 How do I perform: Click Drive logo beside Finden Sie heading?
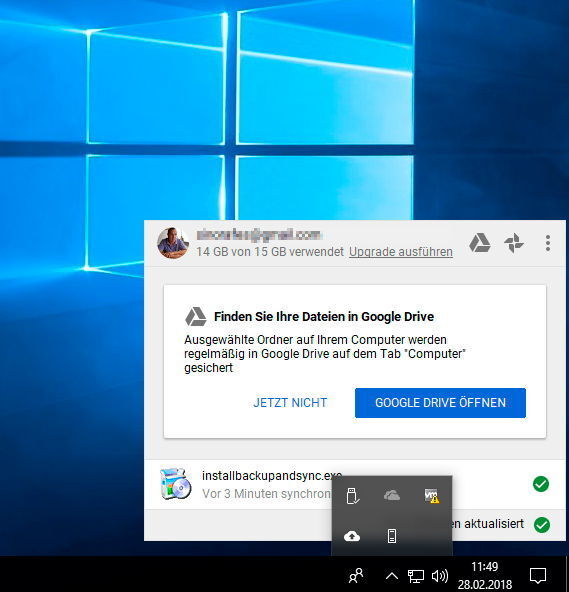[x=196, y=316]
